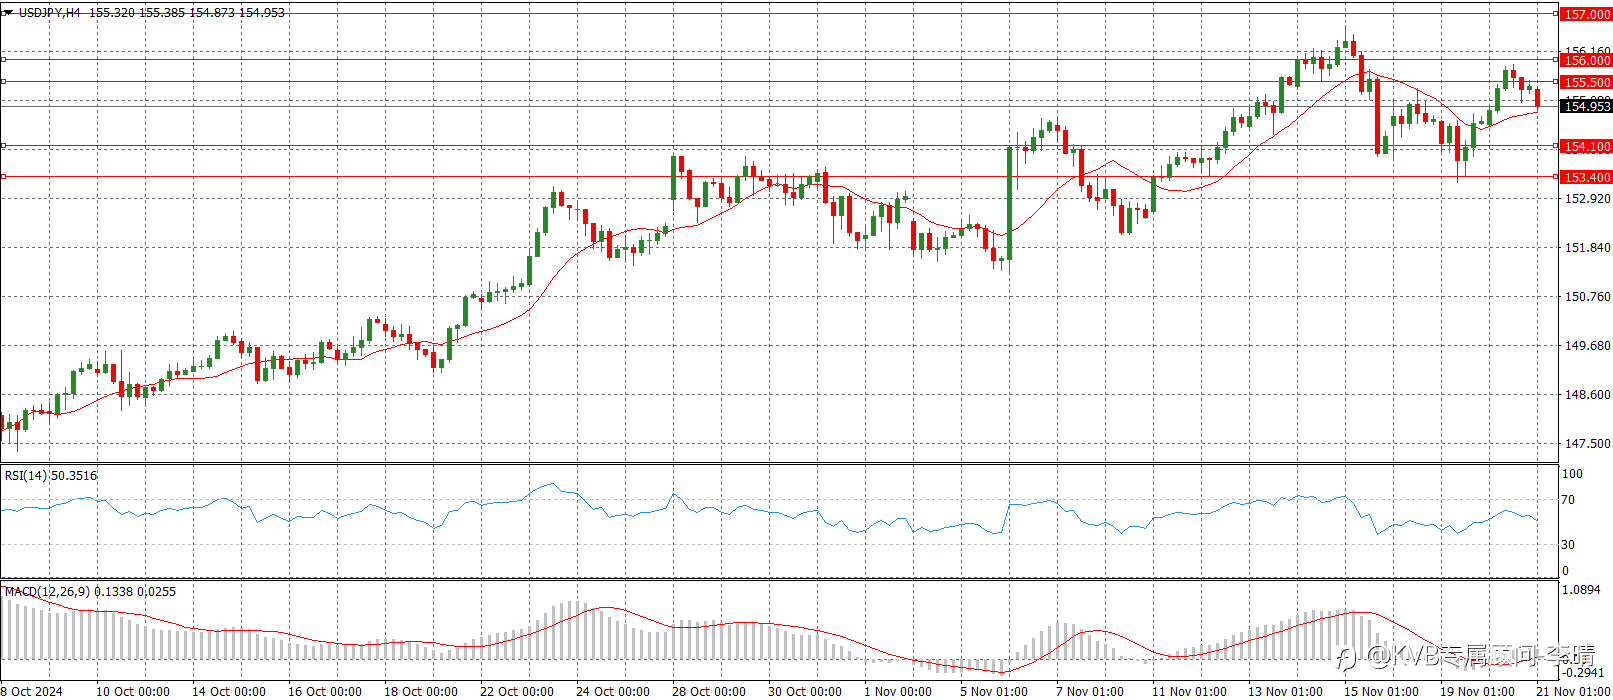Click the RSI level 70 scale label
Screen dimensions: 1613x700
[x=1568, y=500]
